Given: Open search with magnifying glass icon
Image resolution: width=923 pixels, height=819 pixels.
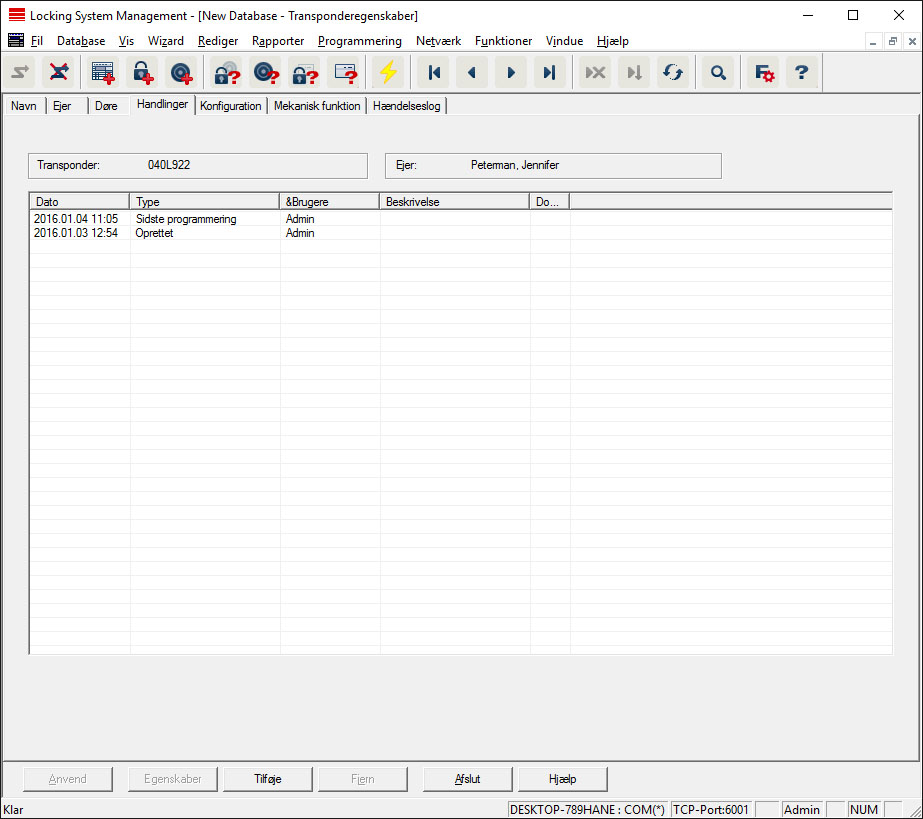Looking at the screenshot, I should pyautogui.click(x=718, y=72).
